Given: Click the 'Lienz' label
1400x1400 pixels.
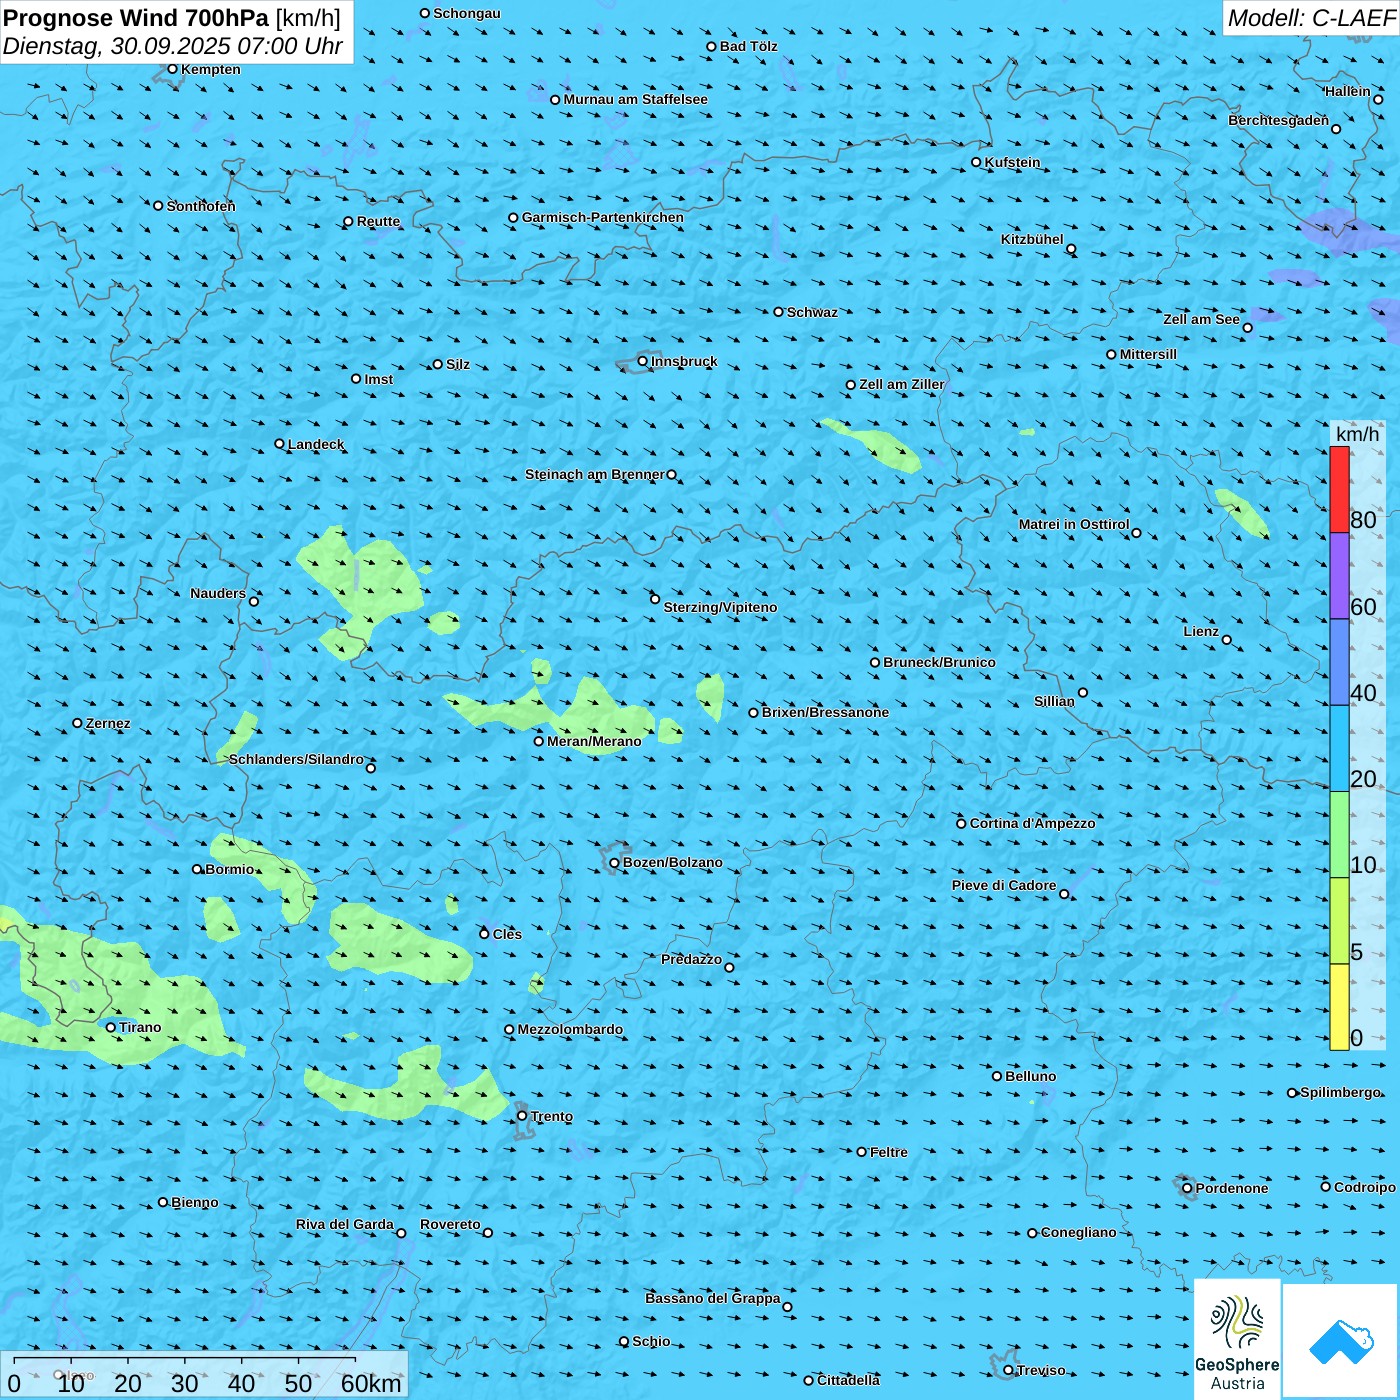Looking at the screenshot, I should [x=1201, y=631].
